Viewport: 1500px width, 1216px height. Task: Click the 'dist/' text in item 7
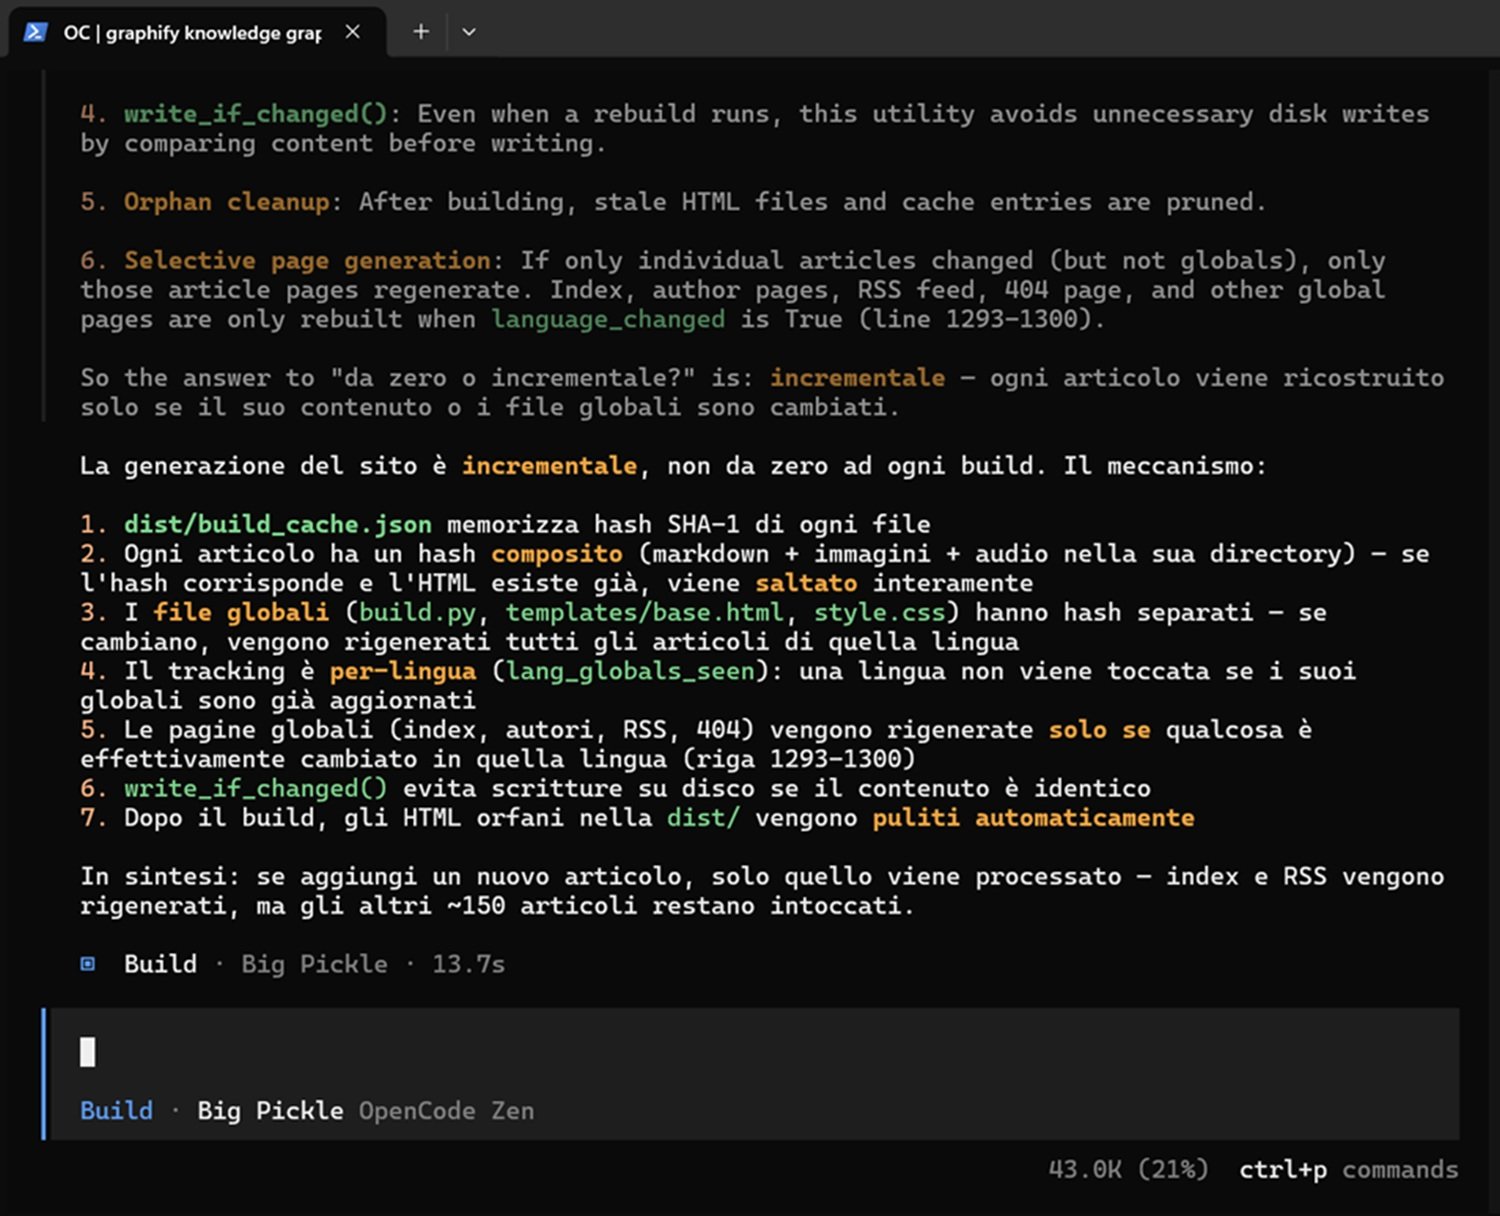(x=703, y=818)
